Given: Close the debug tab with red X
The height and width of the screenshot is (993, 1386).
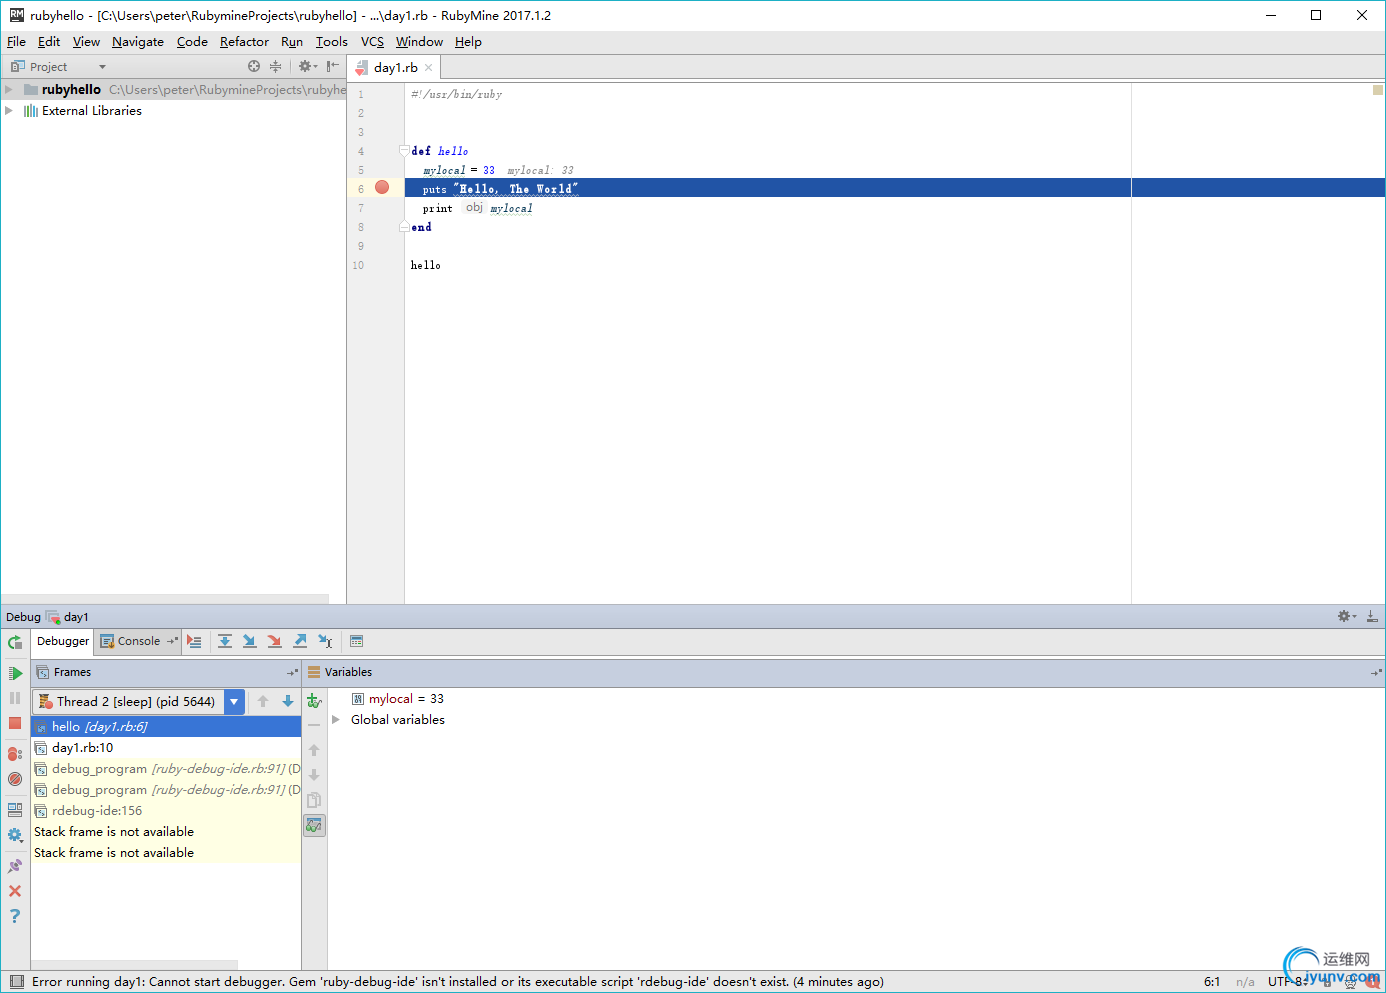Looking at the screenshot, I should [x=15, y=891].
